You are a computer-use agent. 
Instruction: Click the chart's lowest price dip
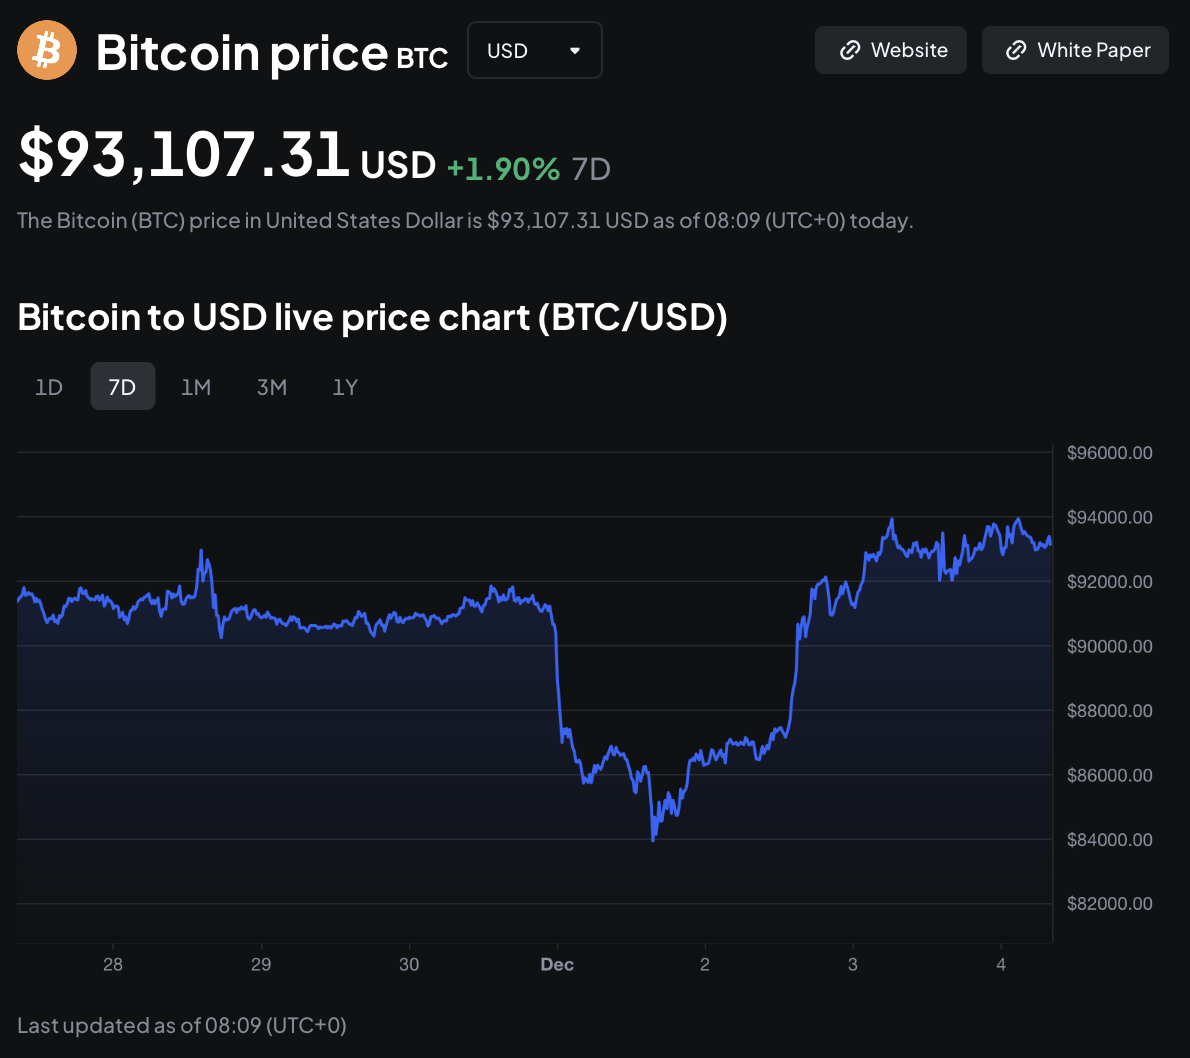pyautogui.click(x=653, y=838)
